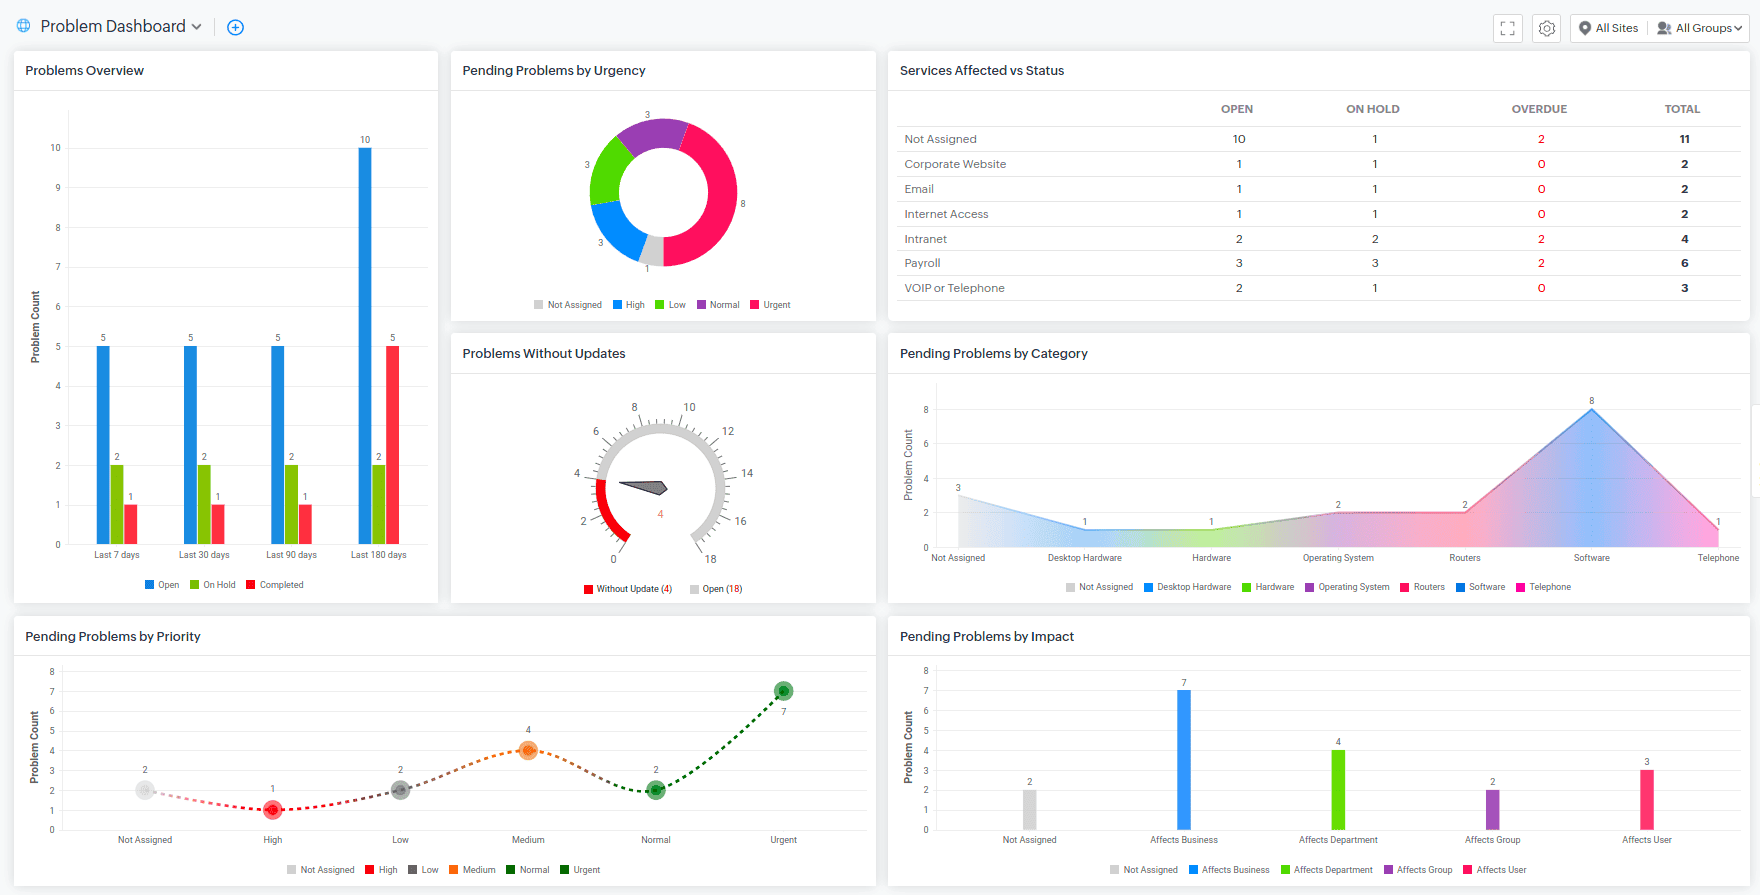Click the Urgent data point marker
Image resolution: width=1760 pixels, height=895 pixels.
click(784, 691)
